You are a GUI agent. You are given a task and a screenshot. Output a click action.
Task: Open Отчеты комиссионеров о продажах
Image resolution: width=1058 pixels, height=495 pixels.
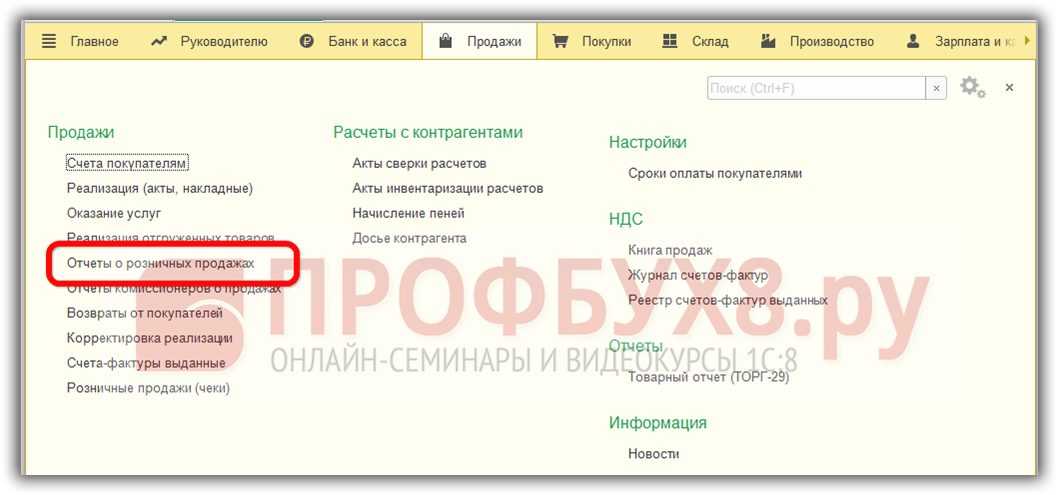tap(174, 289)
